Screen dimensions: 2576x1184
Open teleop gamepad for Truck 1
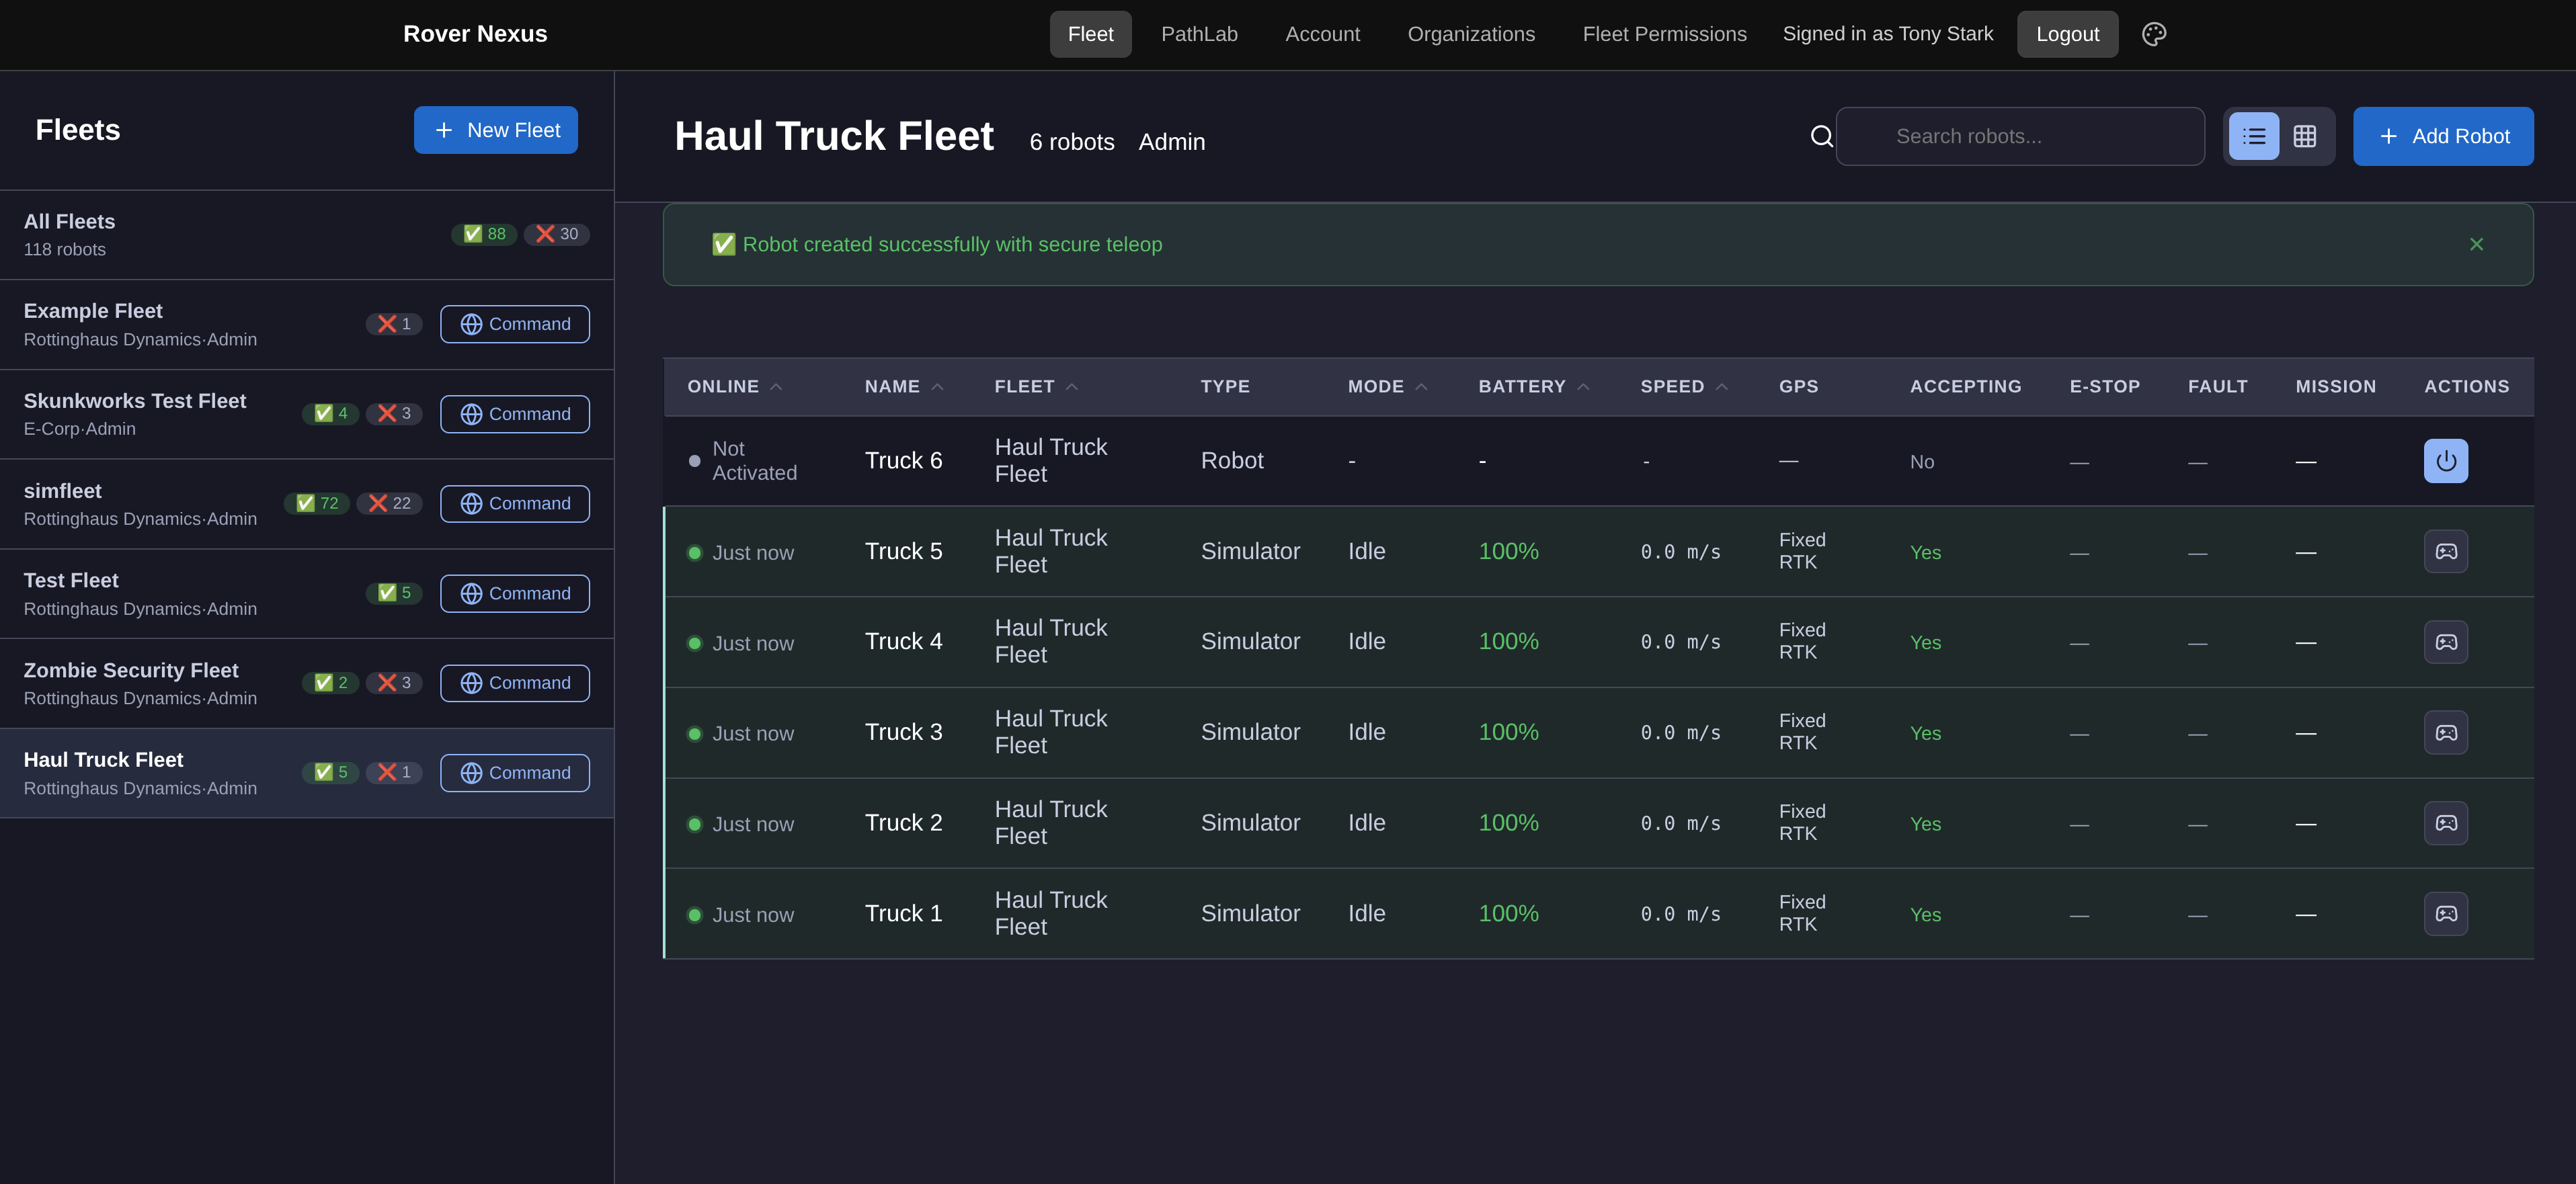(2445, 914)
